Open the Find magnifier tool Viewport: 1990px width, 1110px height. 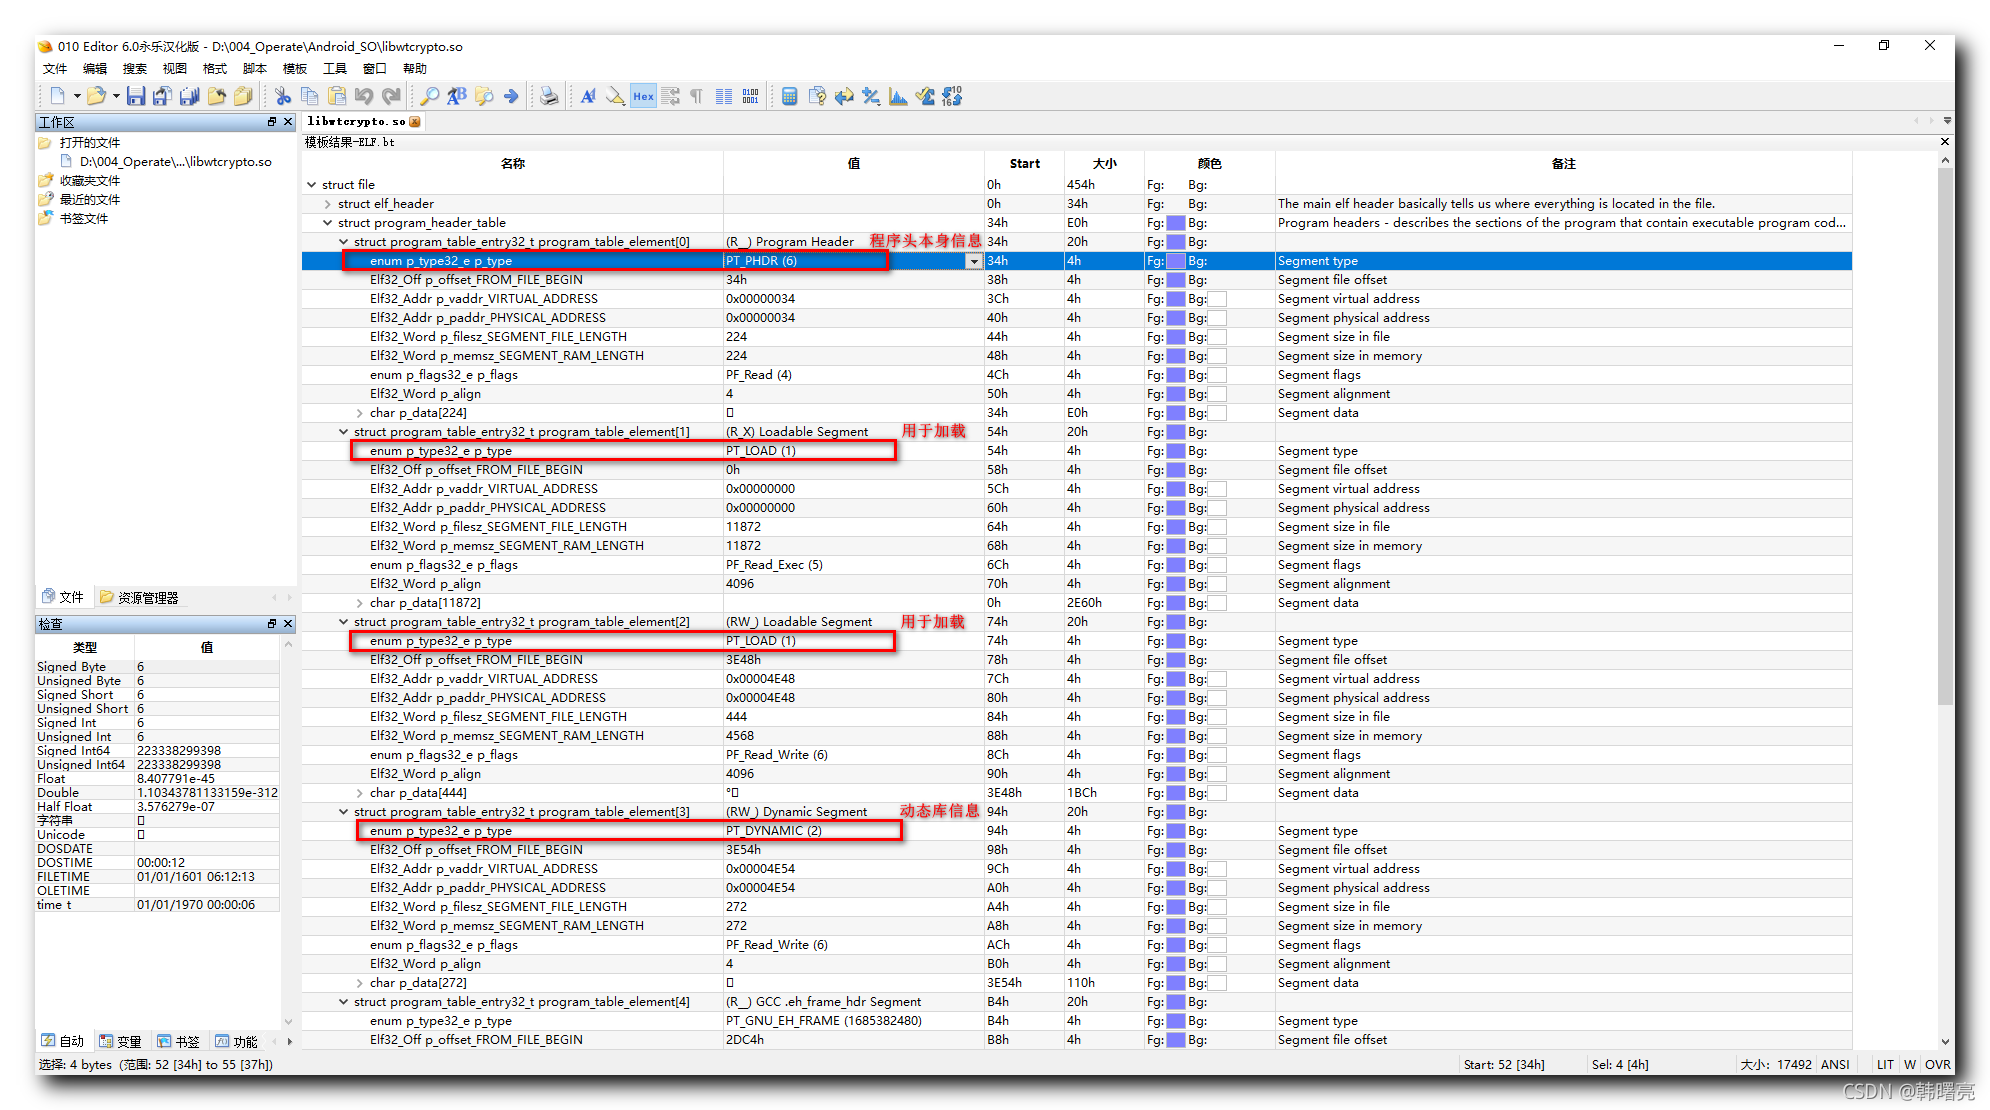[x=429, y=96]
